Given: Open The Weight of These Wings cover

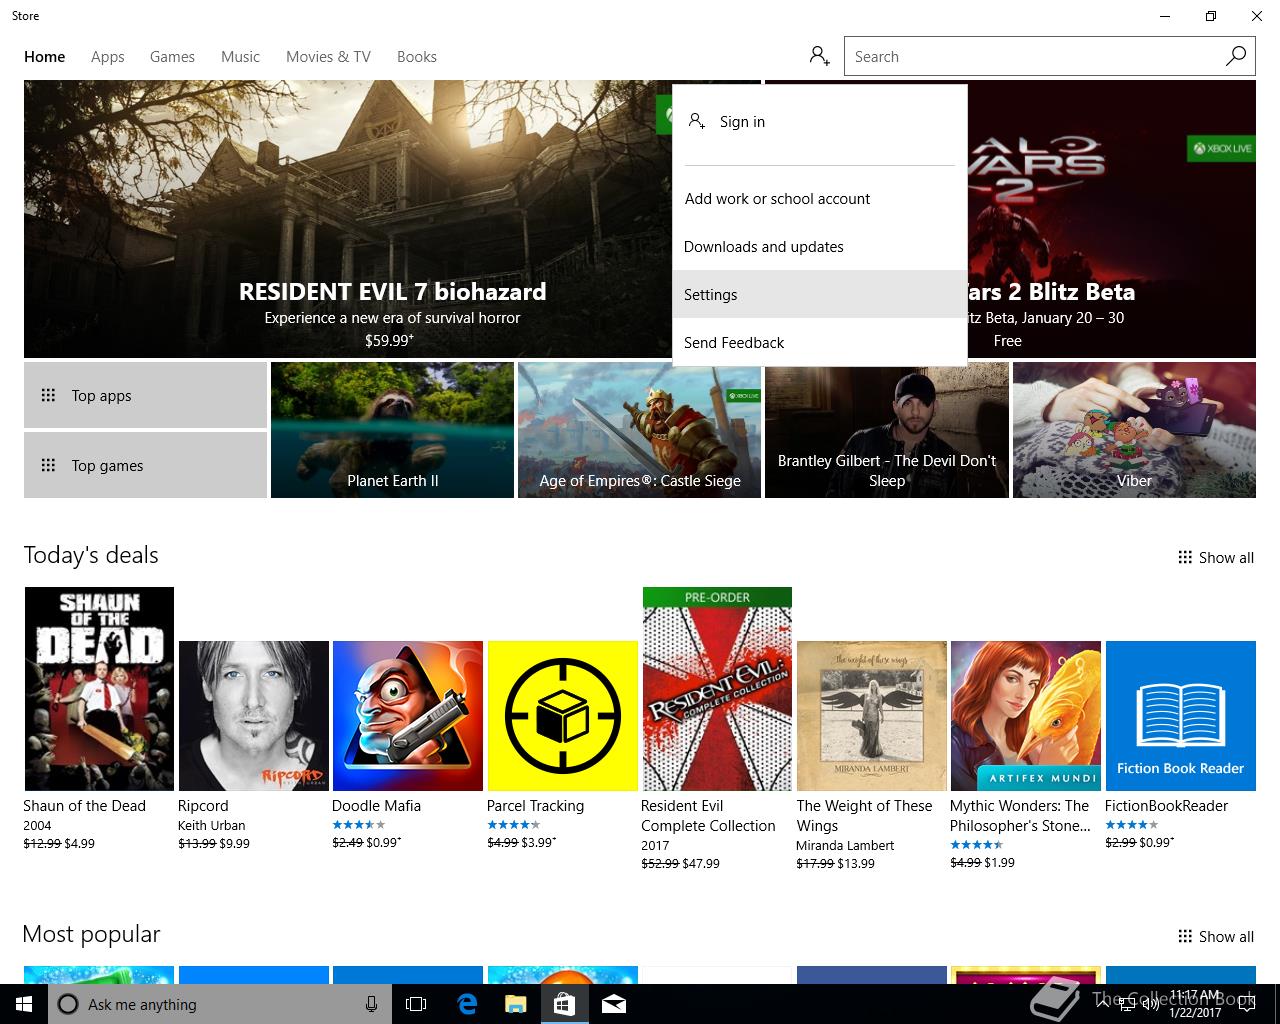Looking at the screenshot, I should click(x=871, y=716).
